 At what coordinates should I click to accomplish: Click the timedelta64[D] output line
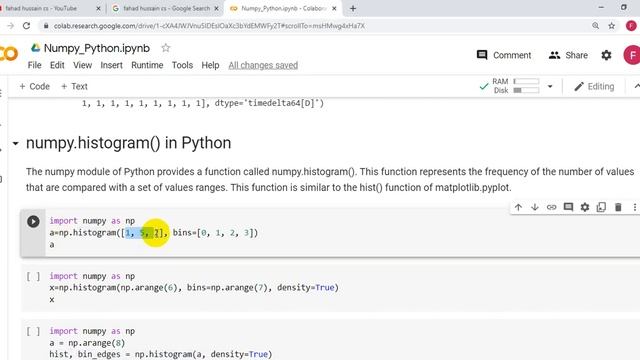pyautogui.click(x=202, y=103)
